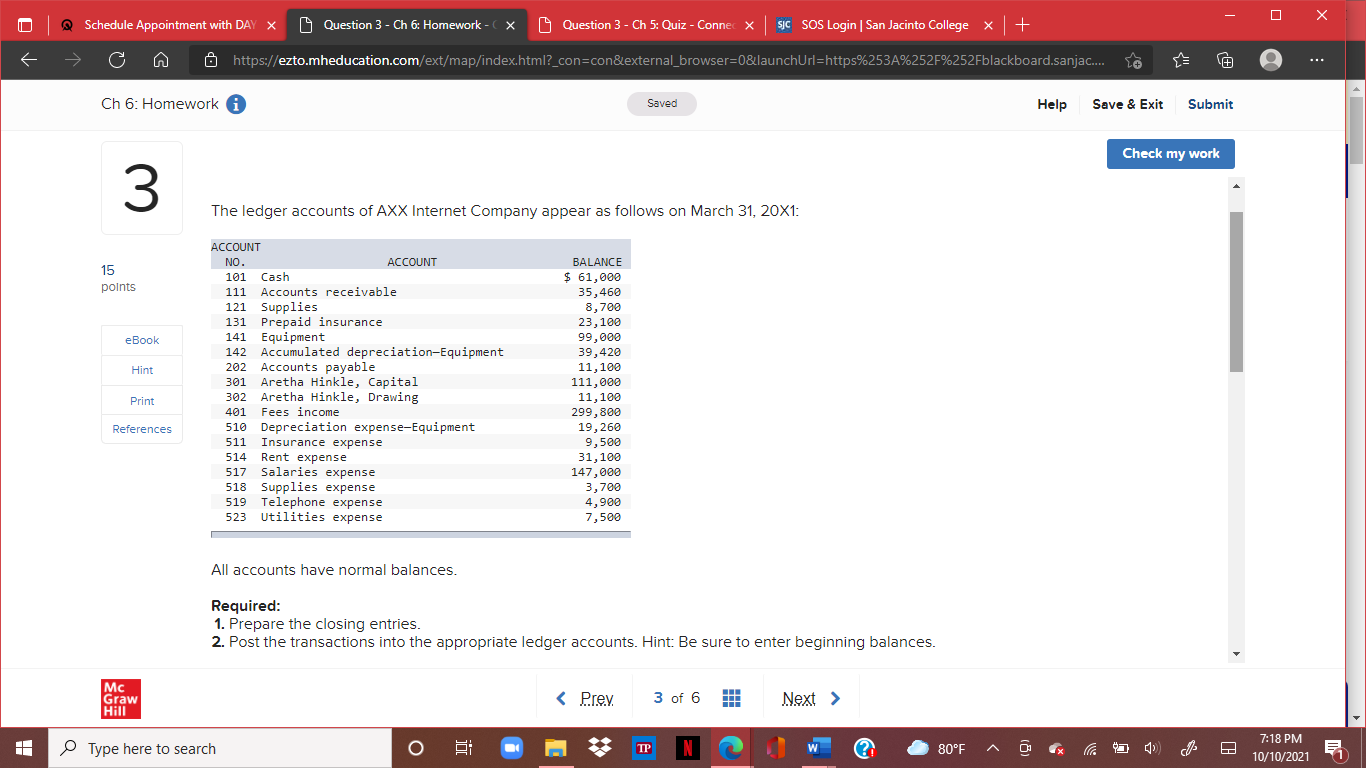Open Windows Start menu
The height and width of the screenshot is (768, 1366).
pyautogui.click(x=24, y=748)
